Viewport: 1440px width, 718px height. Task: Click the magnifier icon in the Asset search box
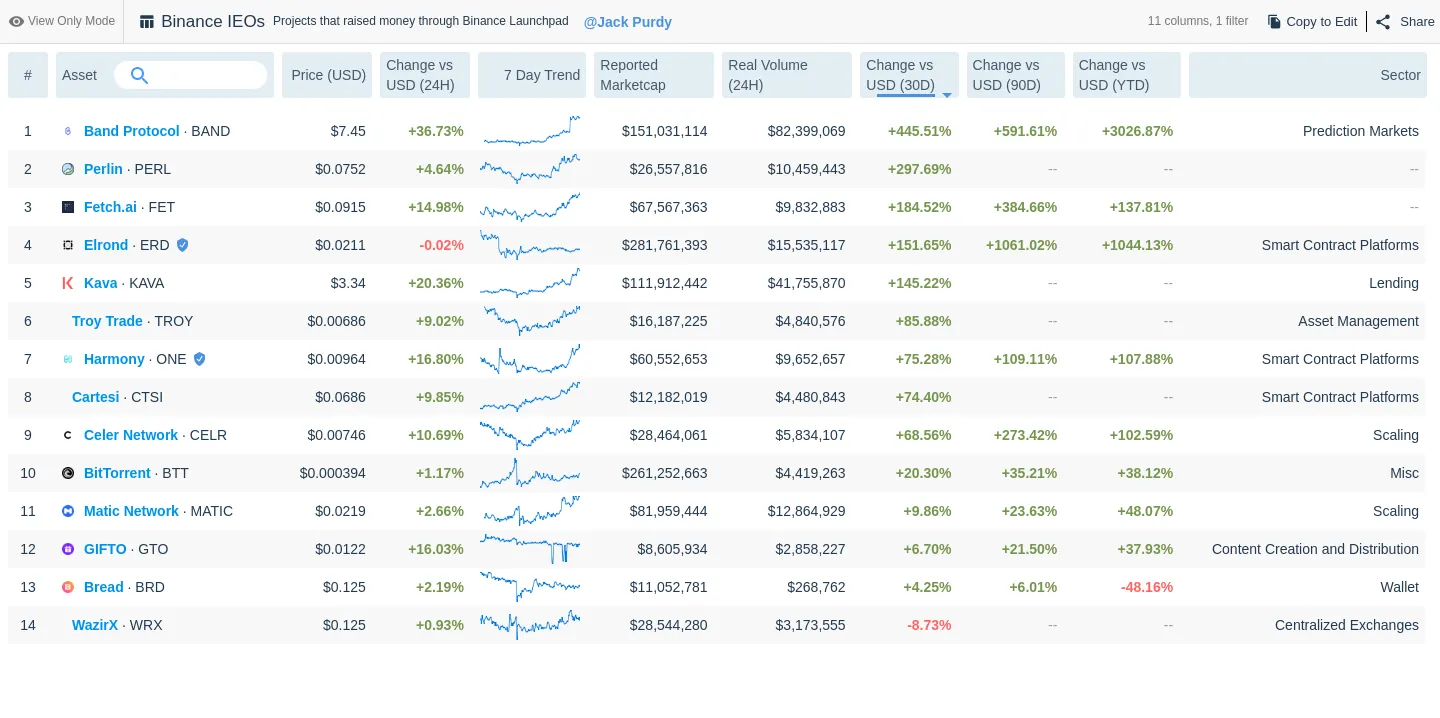(x=139, y=75)
